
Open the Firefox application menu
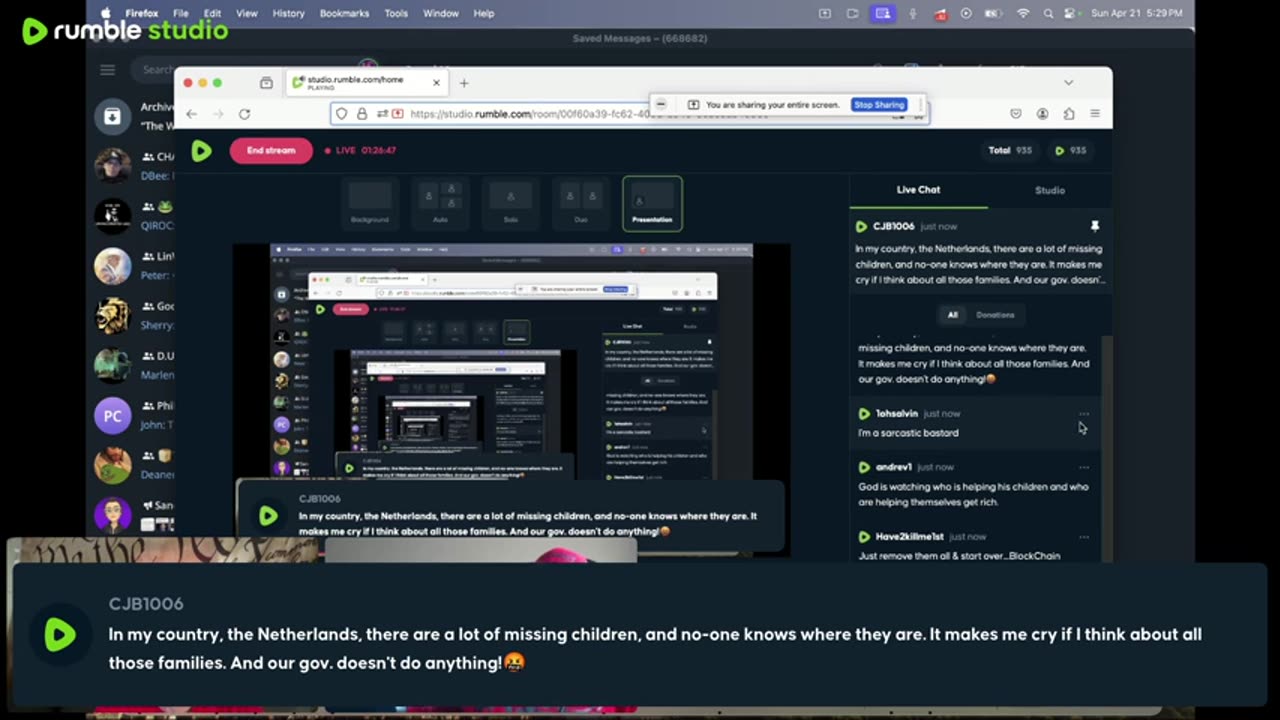click(142, 13)
